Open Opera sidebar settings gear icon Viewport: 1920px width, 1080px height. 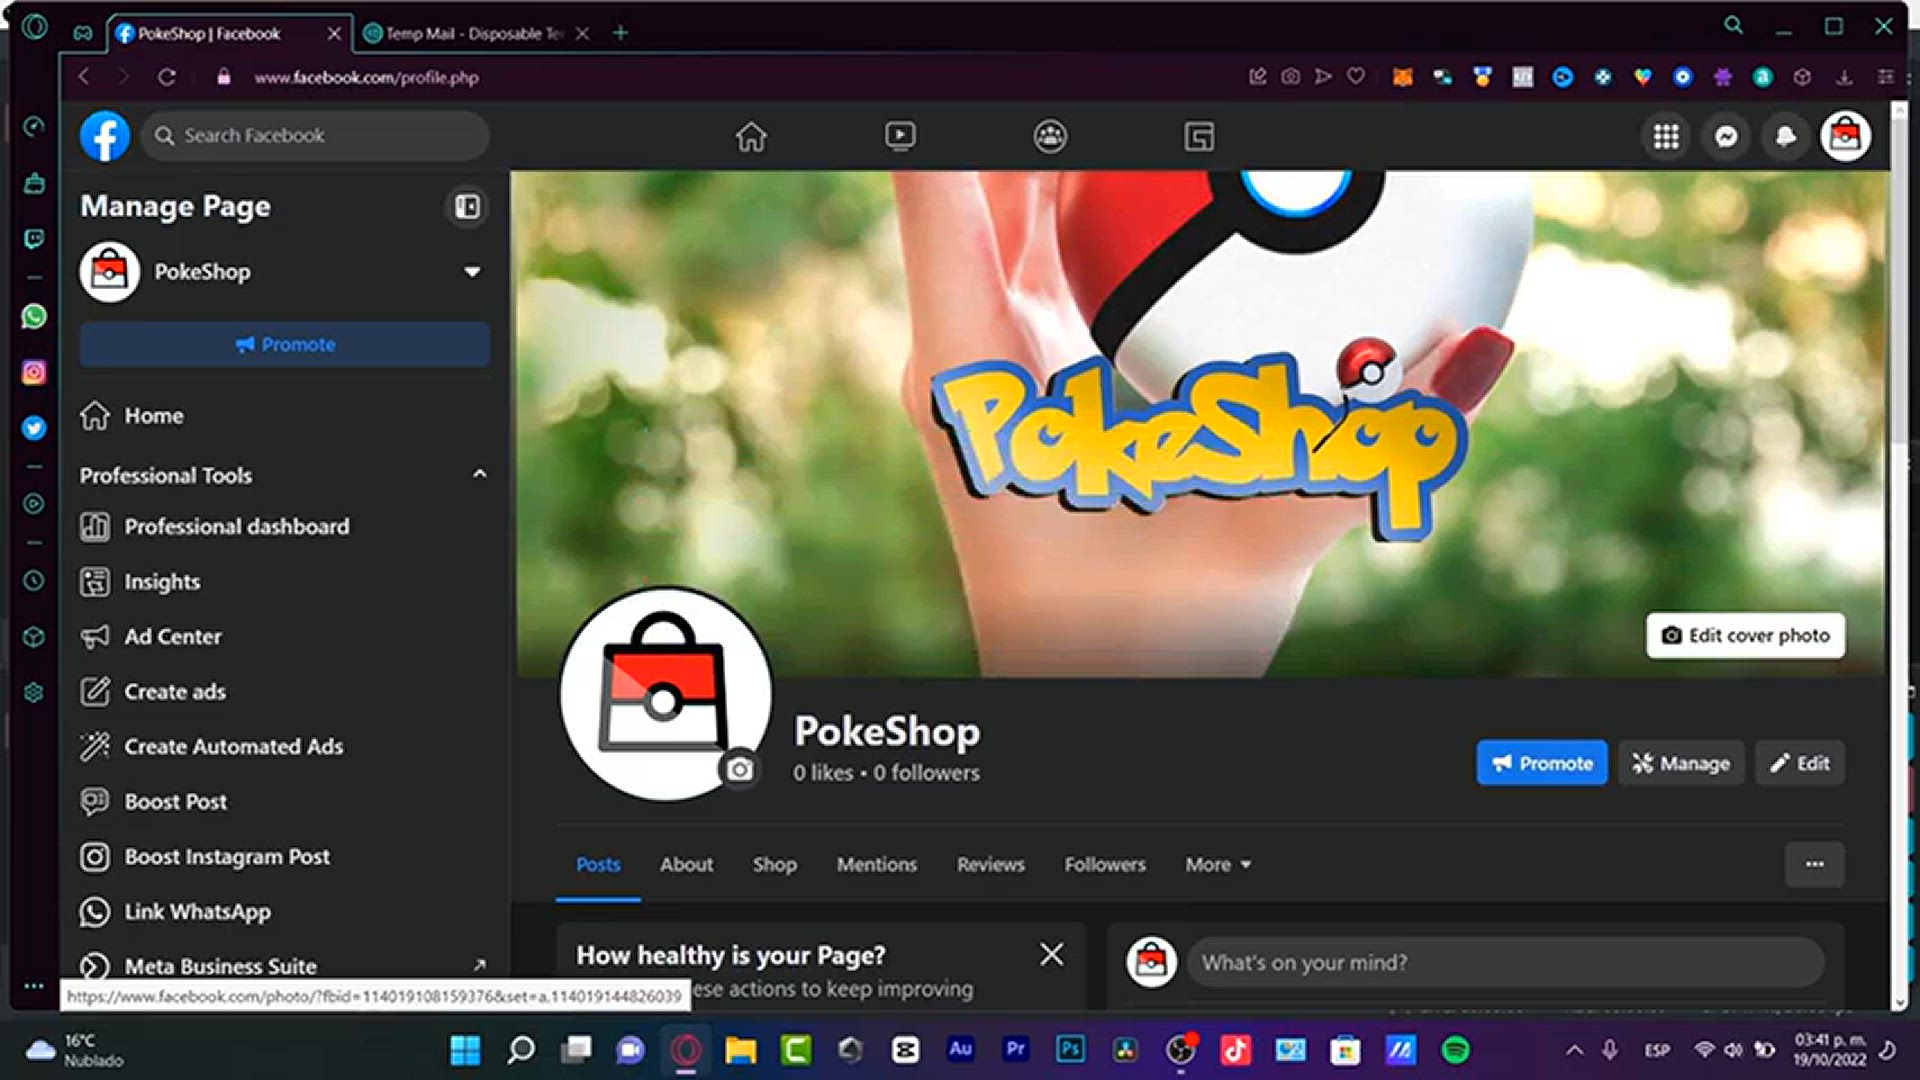(34, 693)
